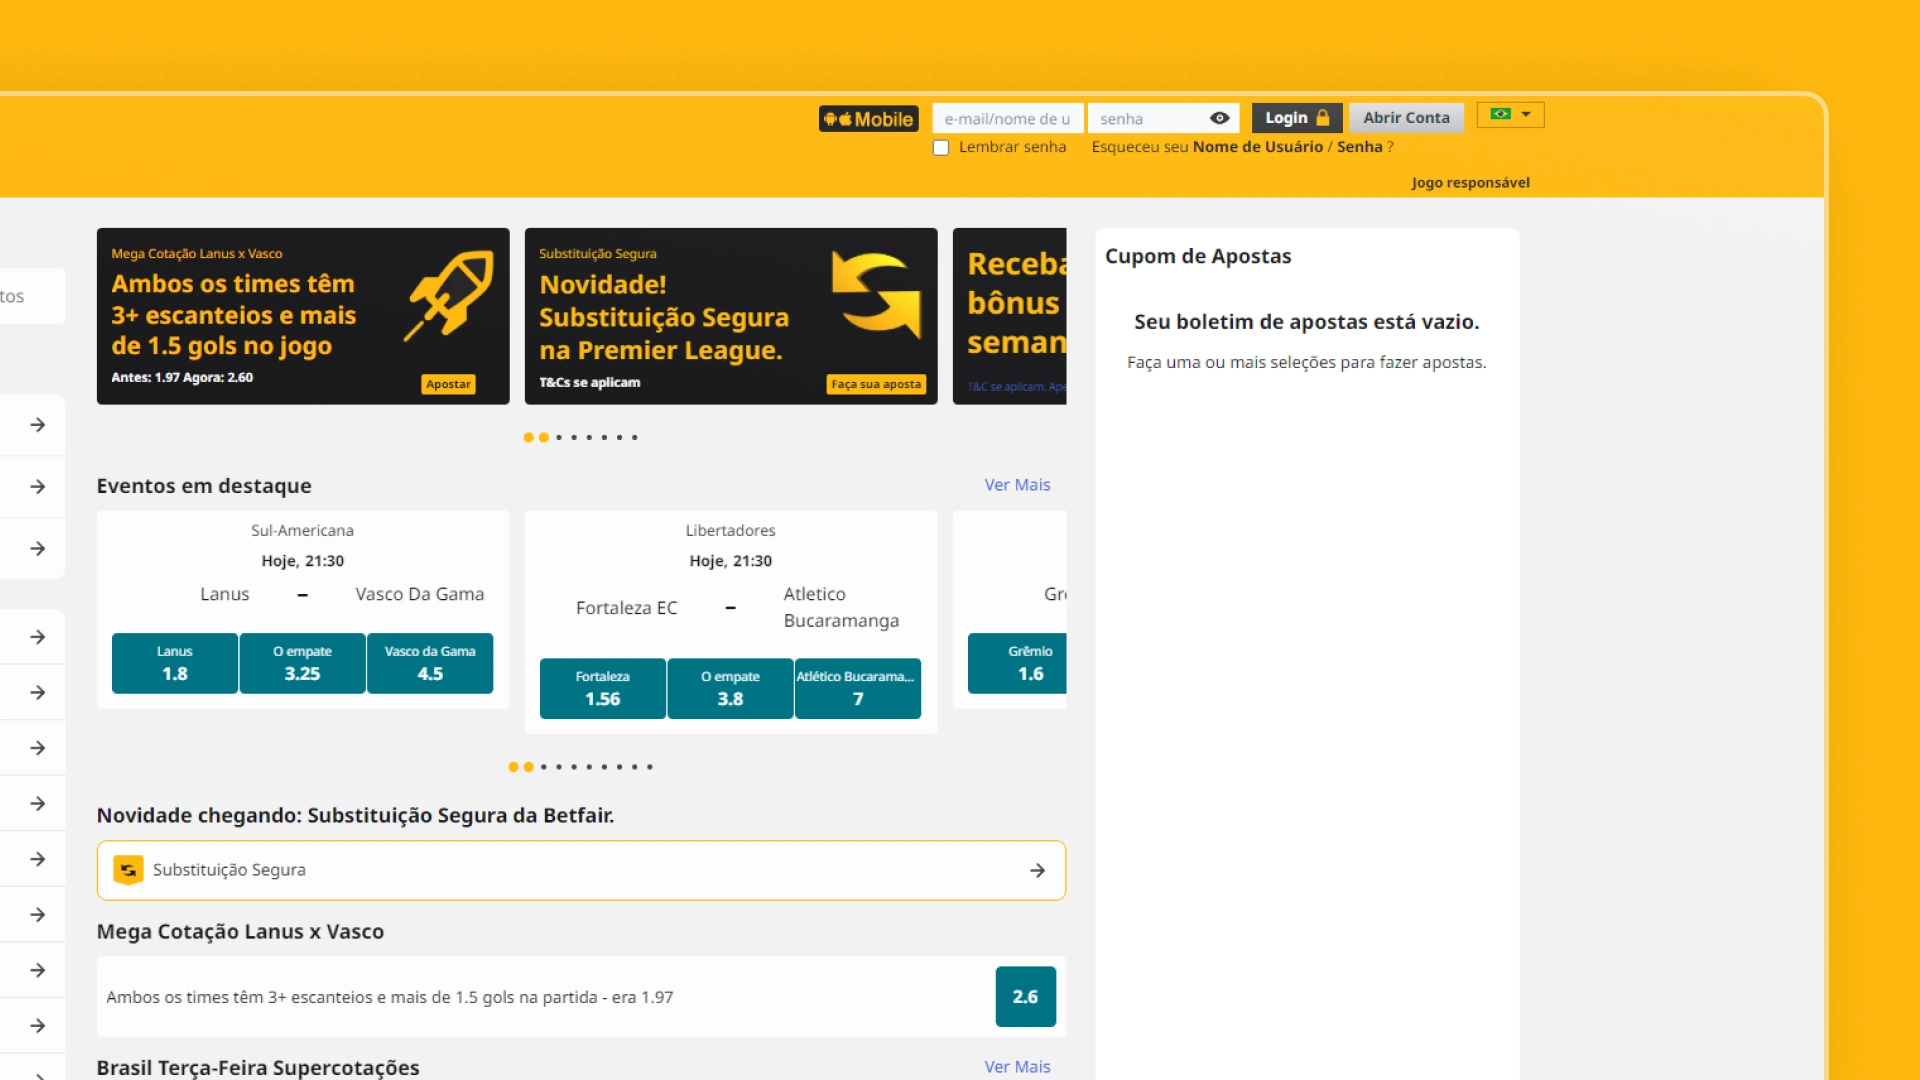Click Ver Mais beside Eventos em destaque
The image size is (1920, 1080).
click(1017, 485)
